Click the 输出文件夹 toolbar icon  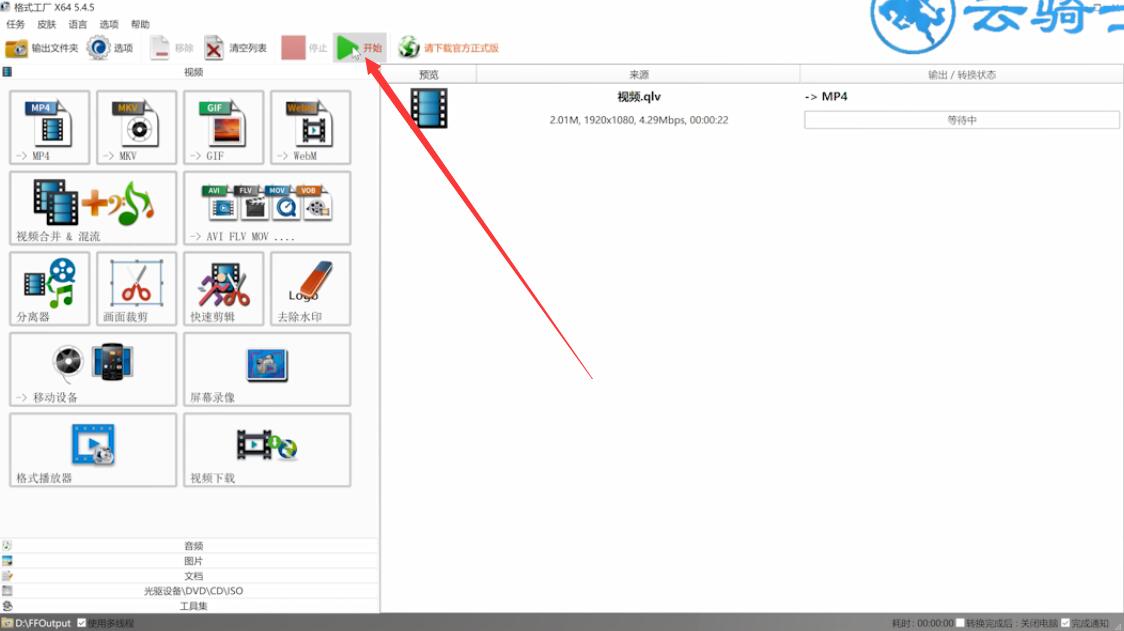click(x=16, y=48)
